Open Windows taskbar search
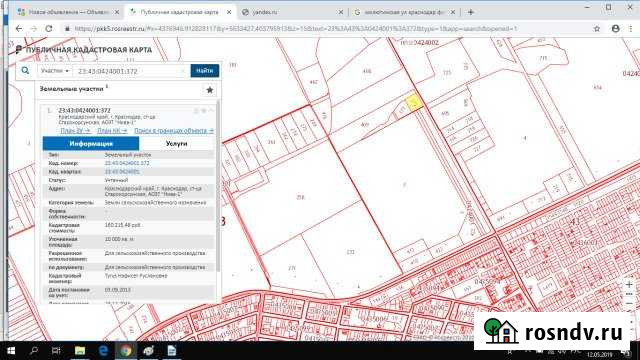The height and width of the screenshot is (360, 640). 34,351
